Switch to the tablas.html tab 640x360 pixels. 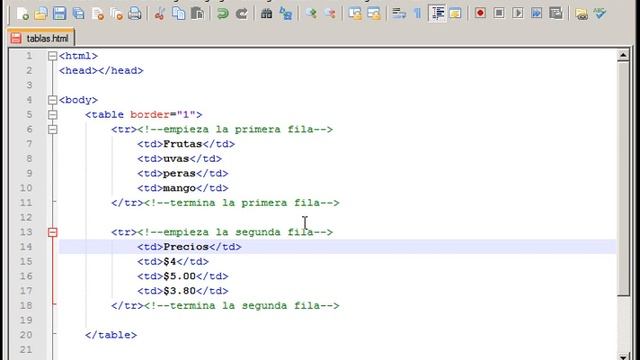[x=41, y=38]
